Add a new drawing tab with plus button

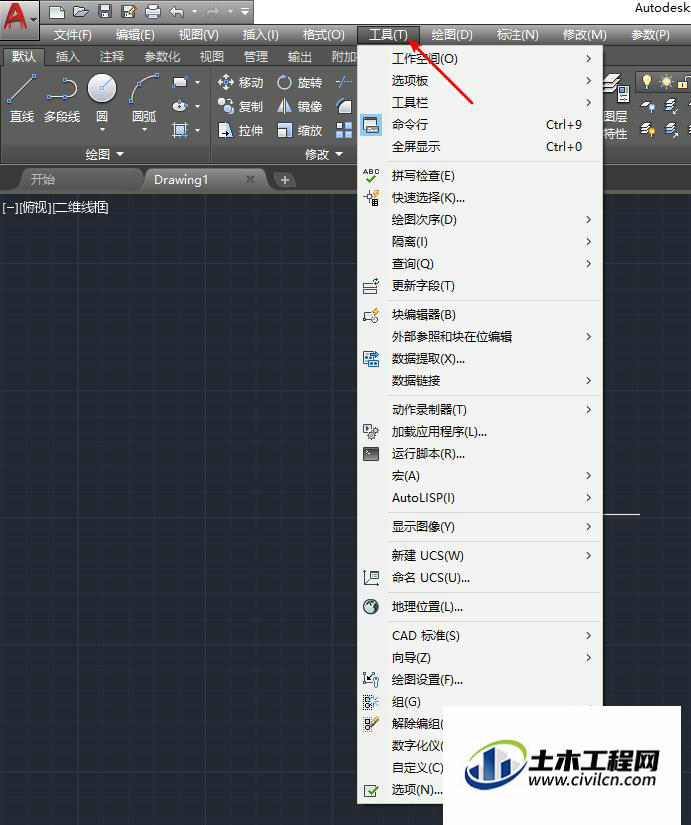tap(285, 180)
